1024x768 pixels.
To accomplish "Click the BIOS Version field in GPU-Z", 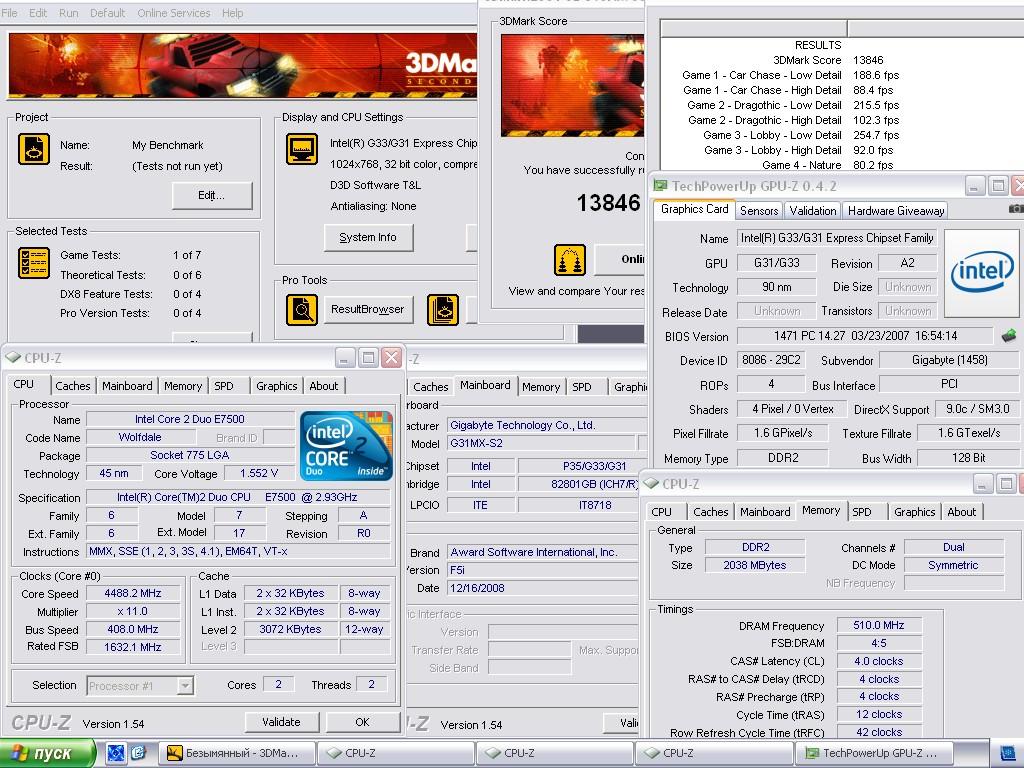I will pyautogui.click(x=865, y=336).
